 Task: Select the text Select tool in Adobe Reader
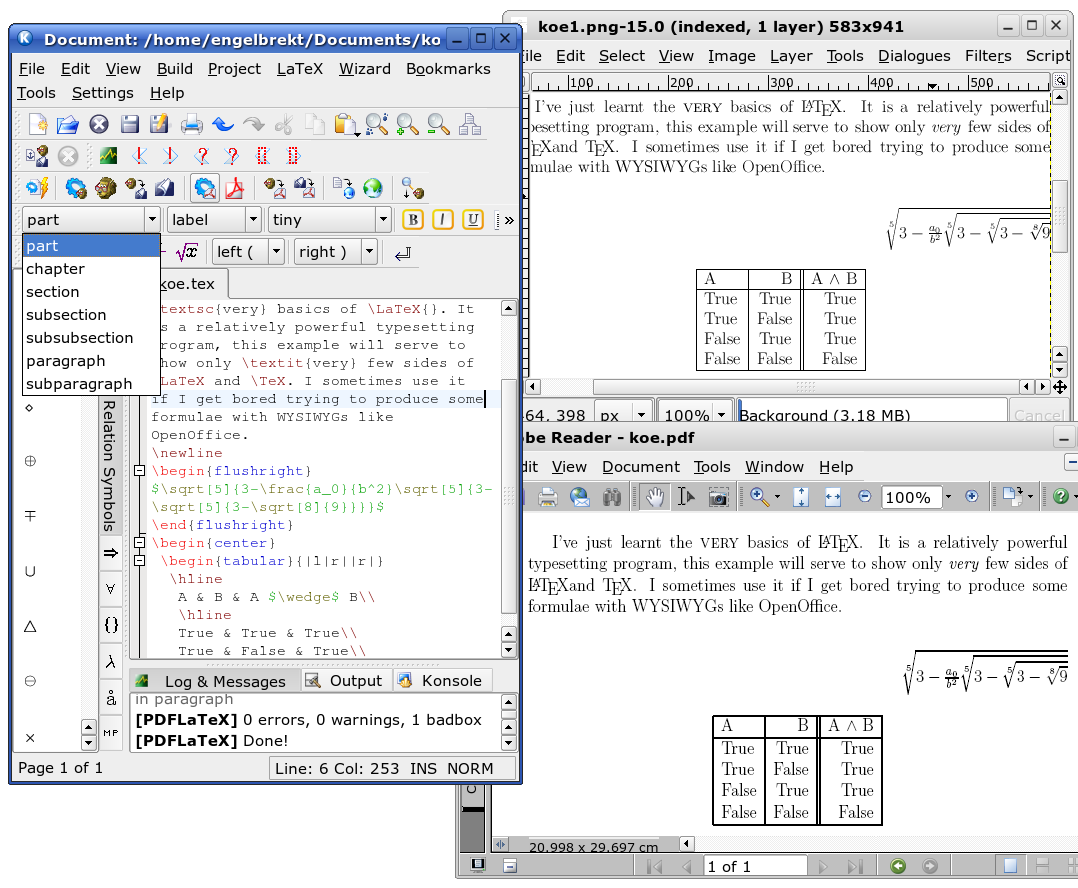(x=686, y=496)
